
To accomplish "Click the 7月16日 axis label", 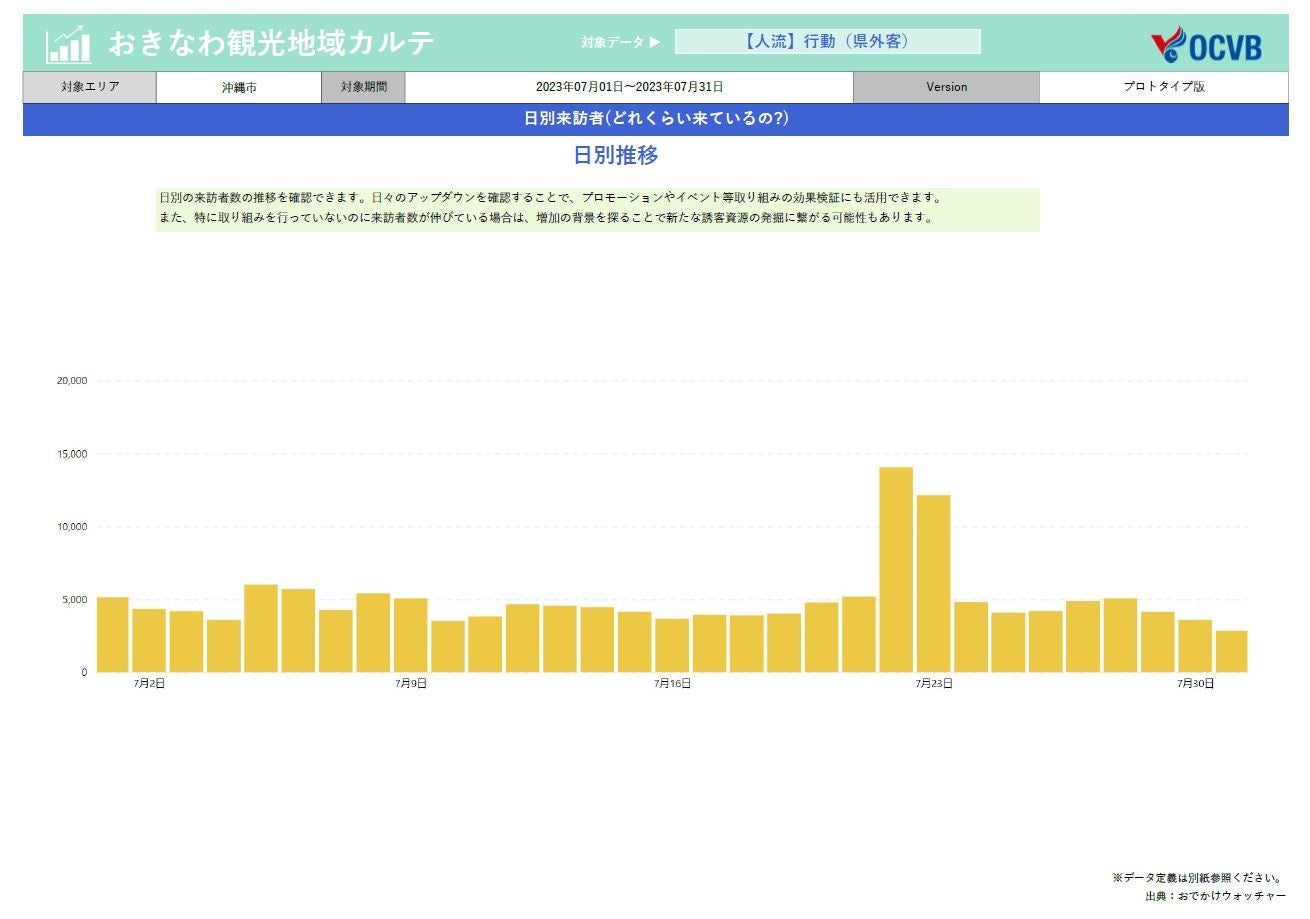I will 672,684.
